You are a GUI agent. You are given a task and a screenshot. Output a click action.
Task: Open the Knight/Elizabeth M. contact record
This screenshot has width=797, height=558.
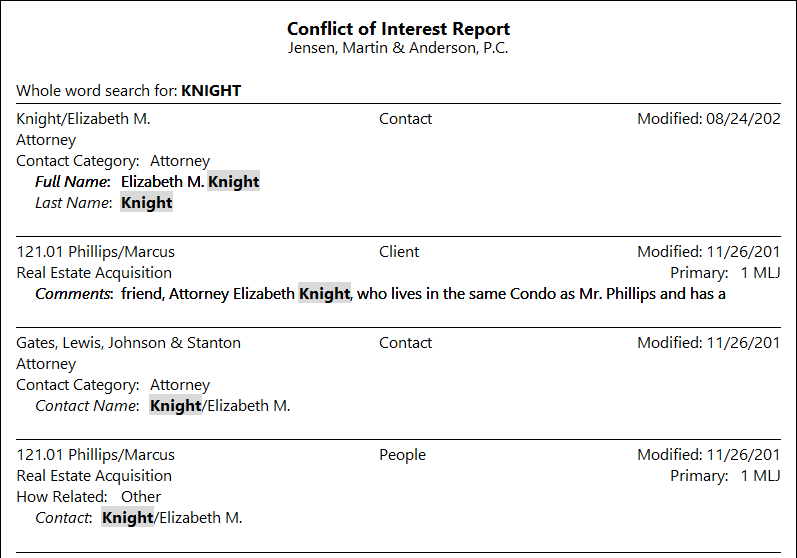[x=83, y=118]
